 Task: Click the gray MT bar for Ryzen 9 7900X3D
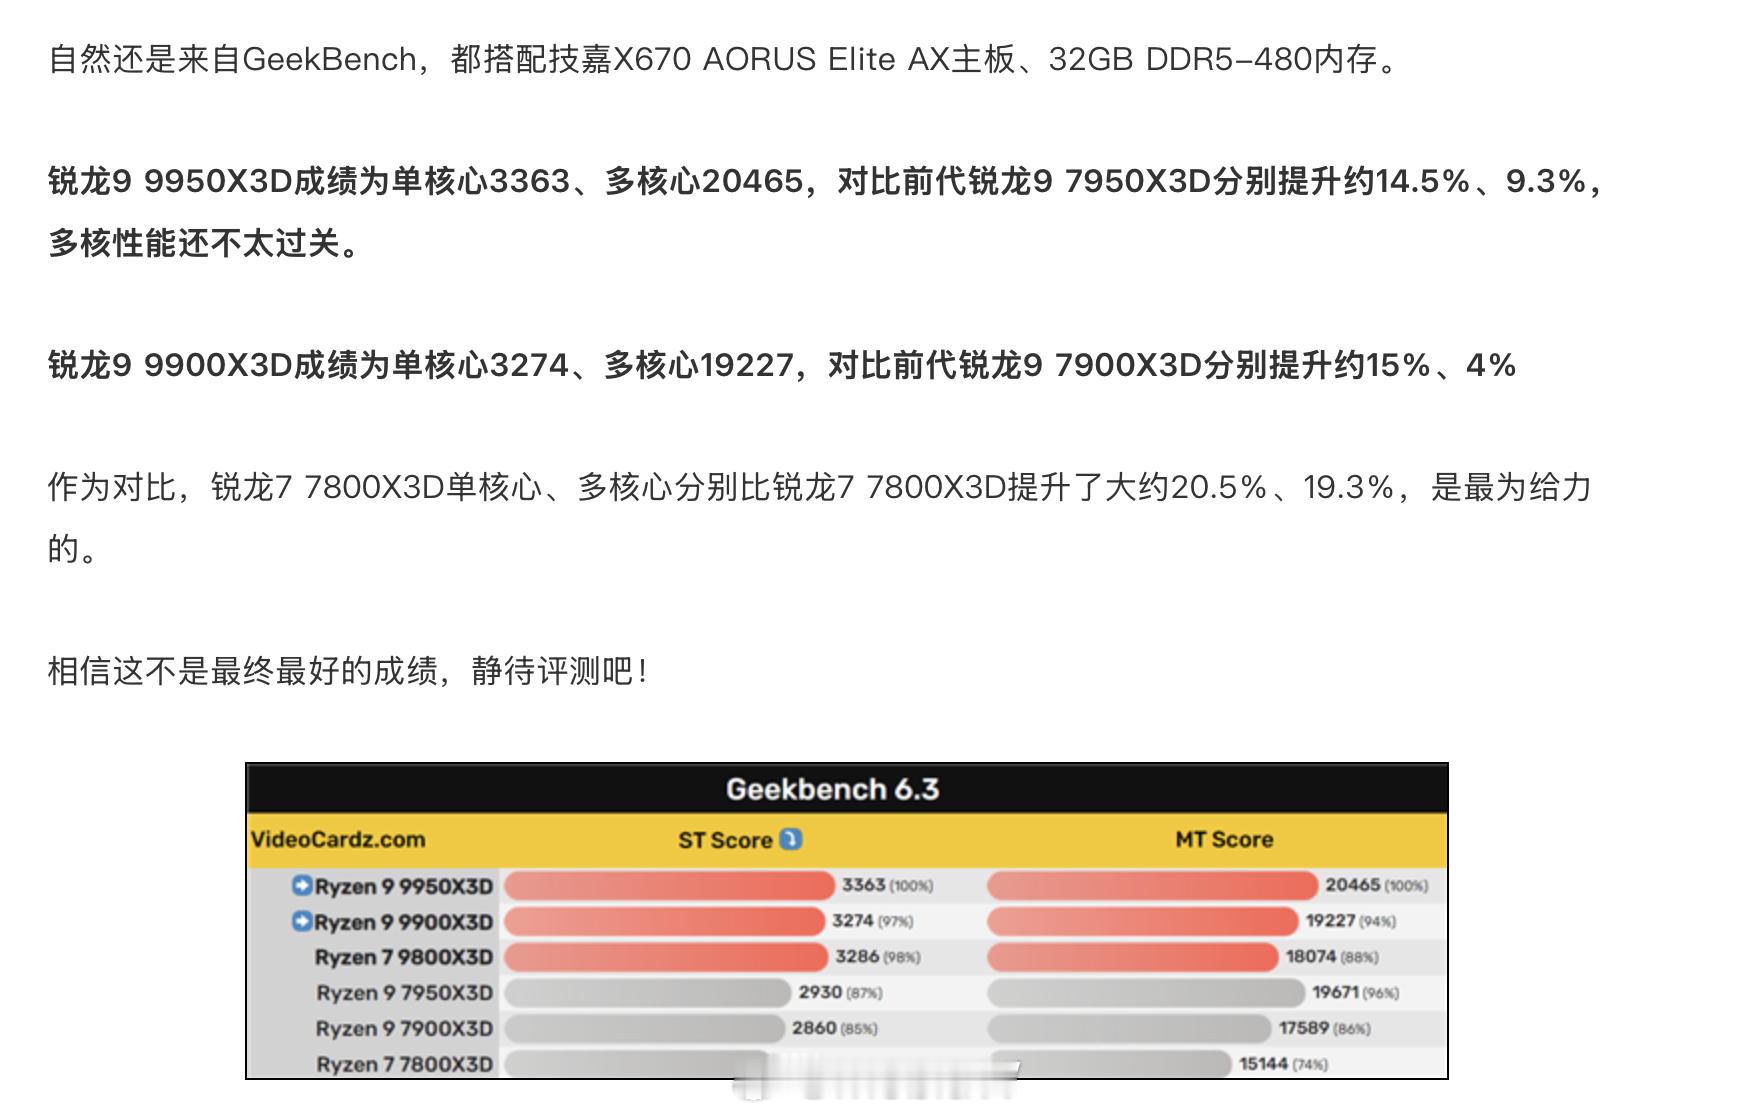(x=1129, y=1028)
